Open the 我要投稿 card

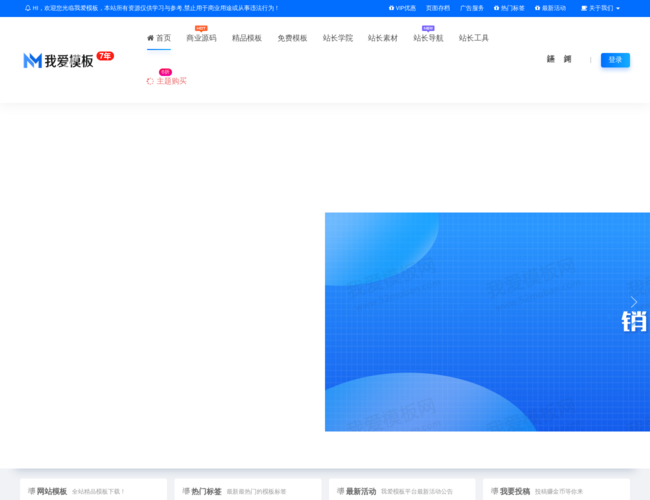pos(556,490)
